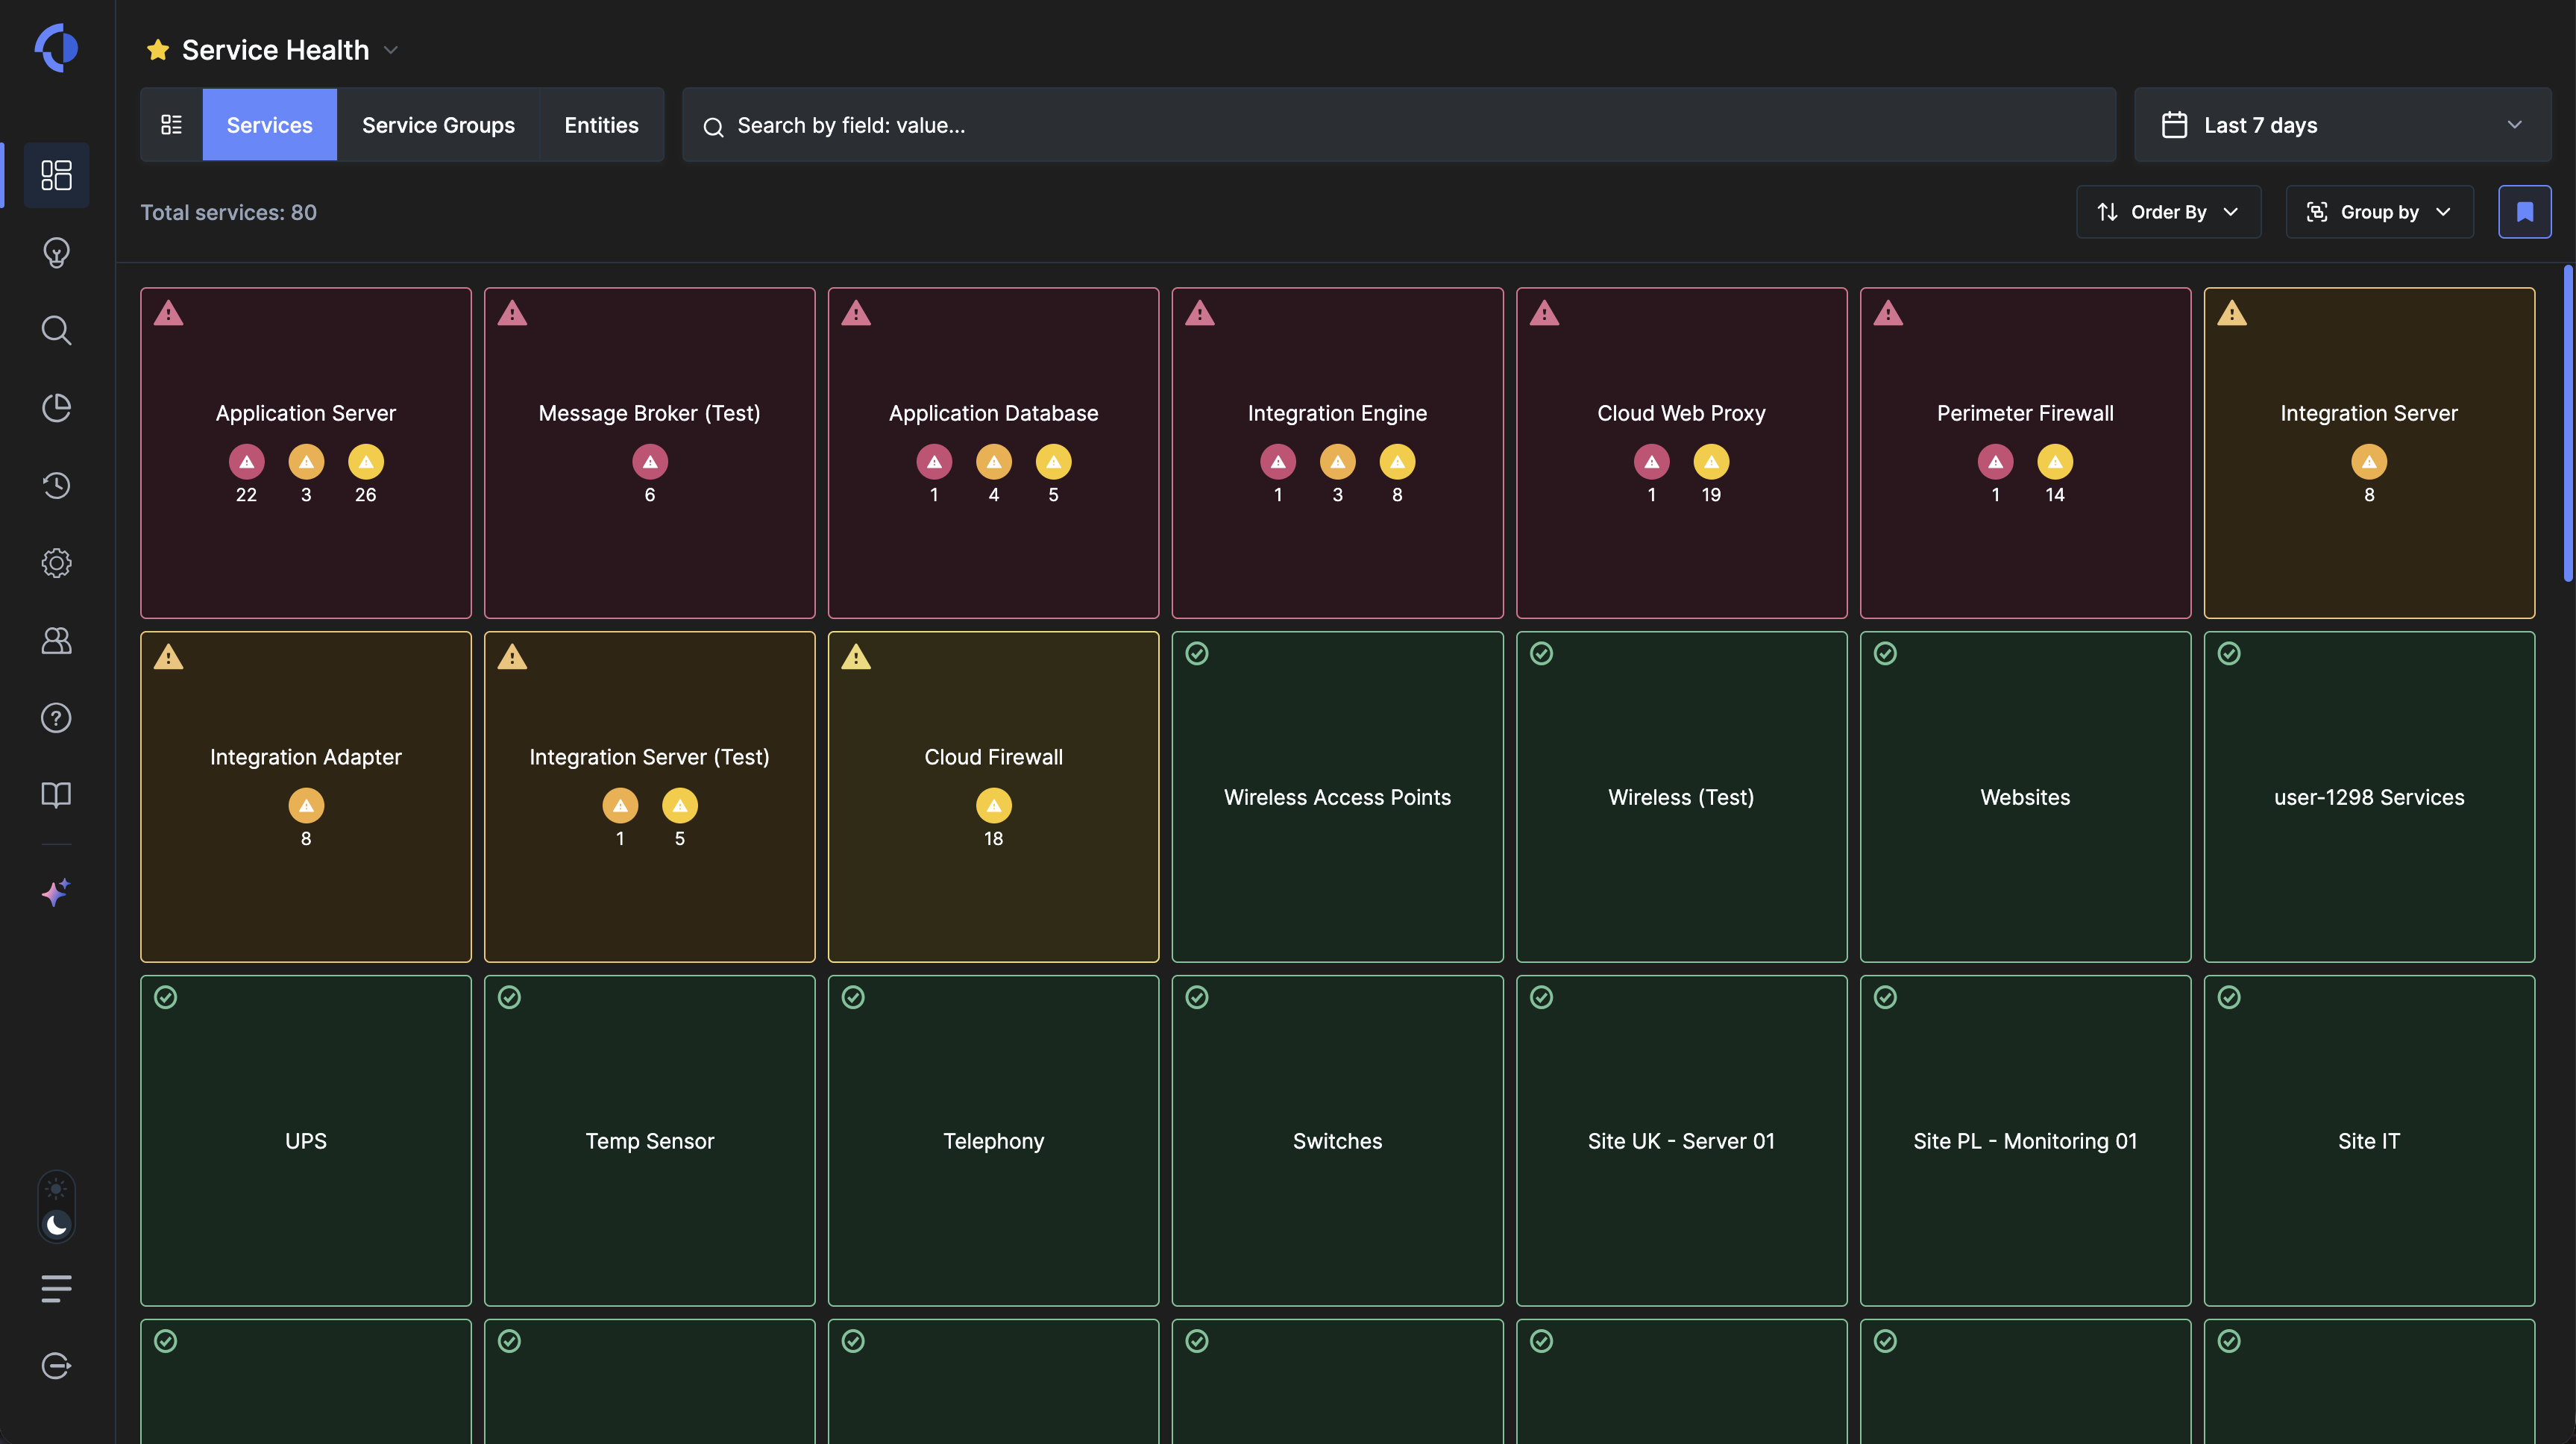The image size is (2576, 1444).
Task: Click the bookmark saved view button
Action: coord(2524,211)
